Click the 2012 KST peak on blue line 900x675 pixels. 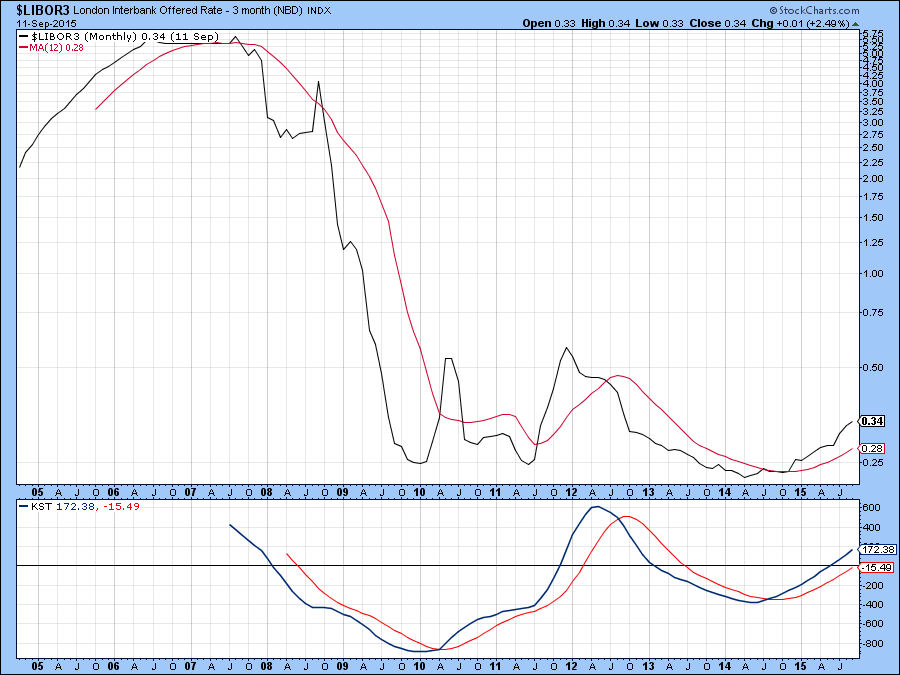coord(597,507)
